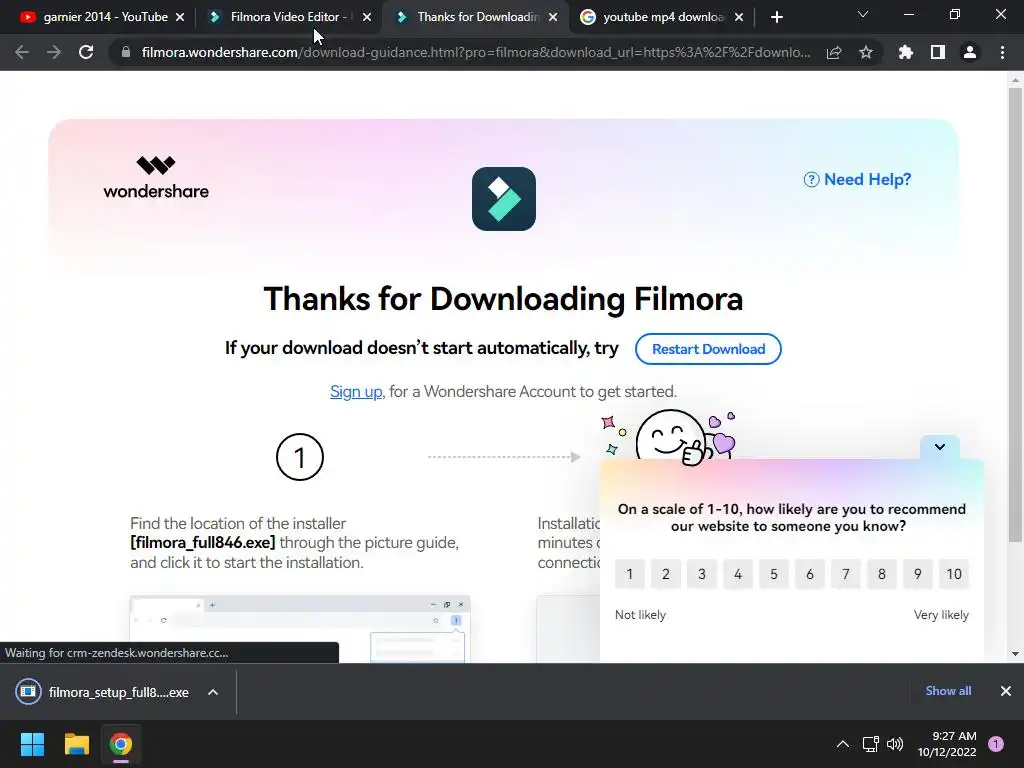Click the address bar URL
Screen dimensions: 1024x768
click(476, 52)
